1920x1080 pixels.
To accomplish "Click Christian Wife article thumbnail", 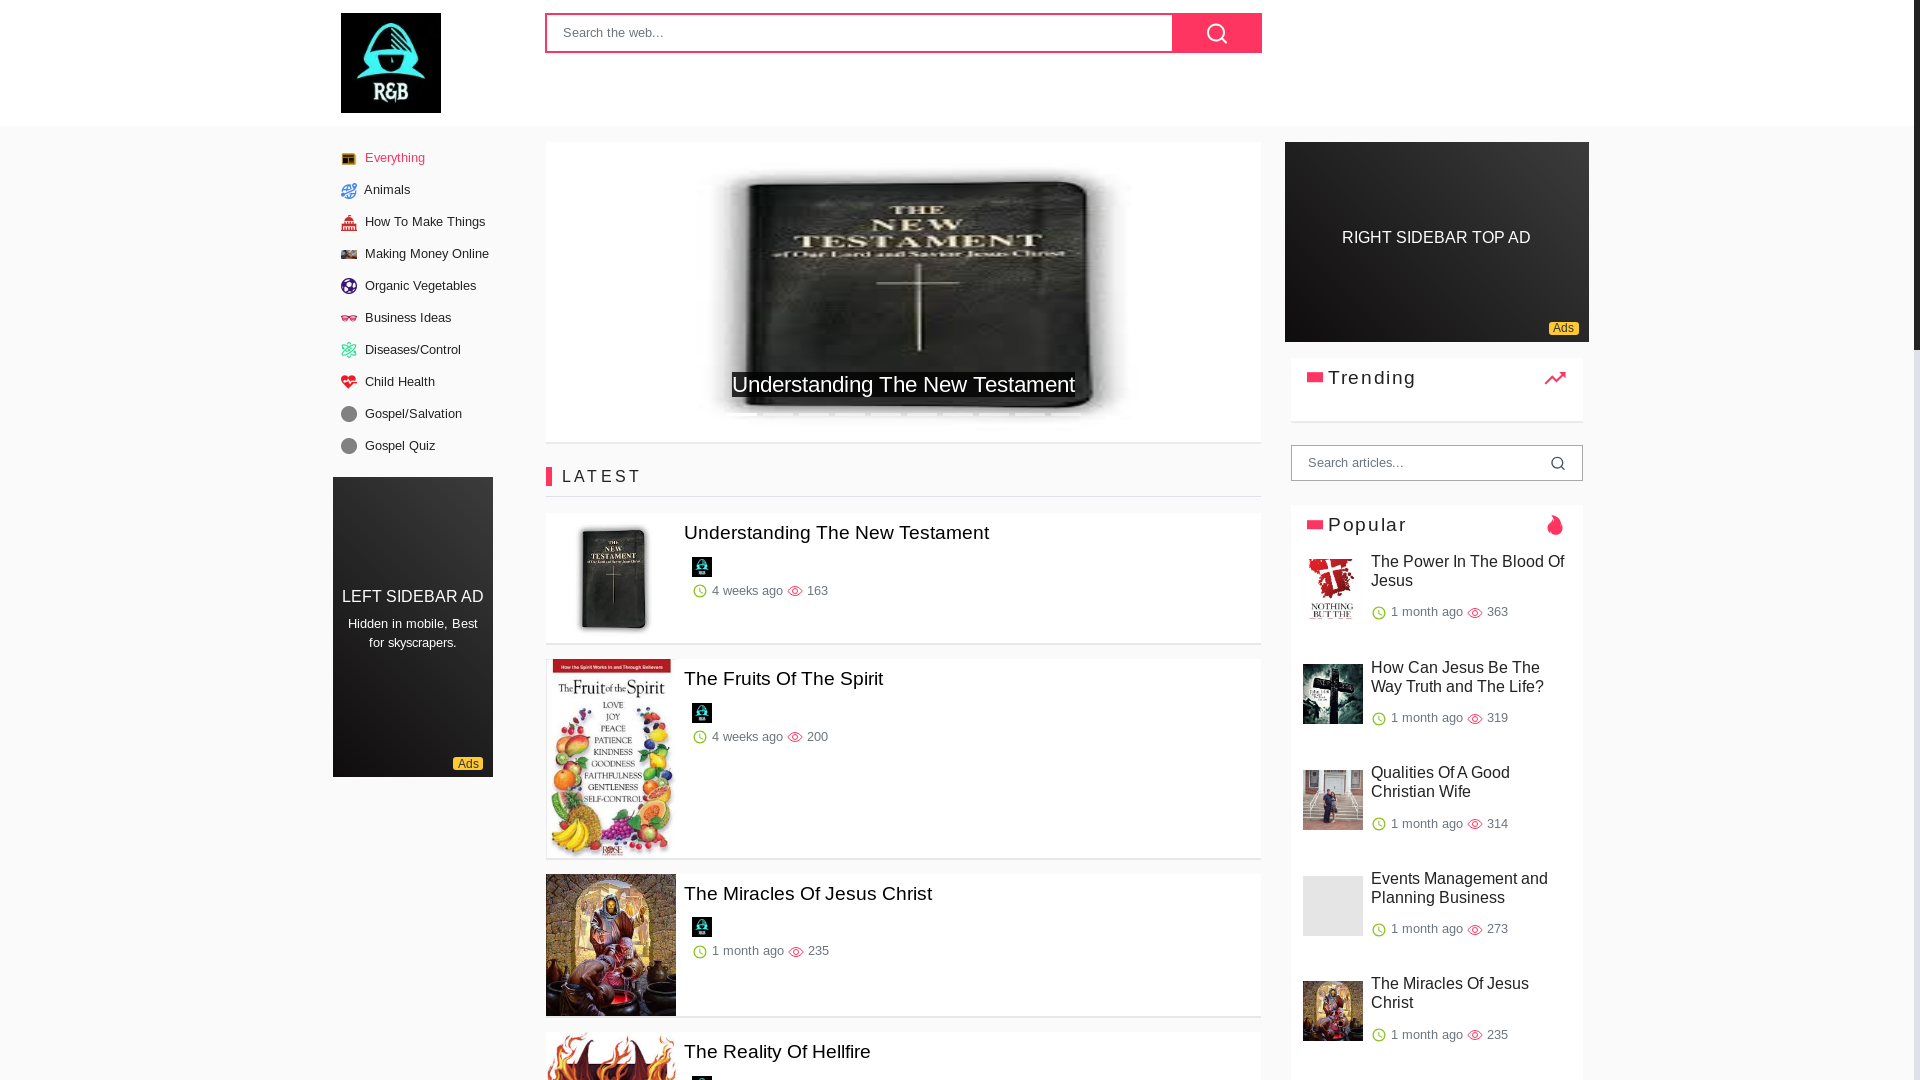I will [x=1332, y=800].
